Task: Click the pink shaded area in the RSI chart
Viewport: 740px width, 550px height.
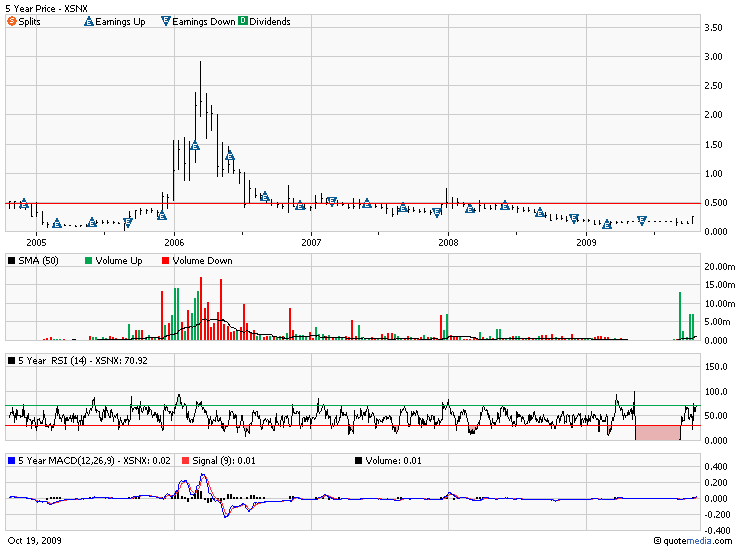Action: click(658, 432)
